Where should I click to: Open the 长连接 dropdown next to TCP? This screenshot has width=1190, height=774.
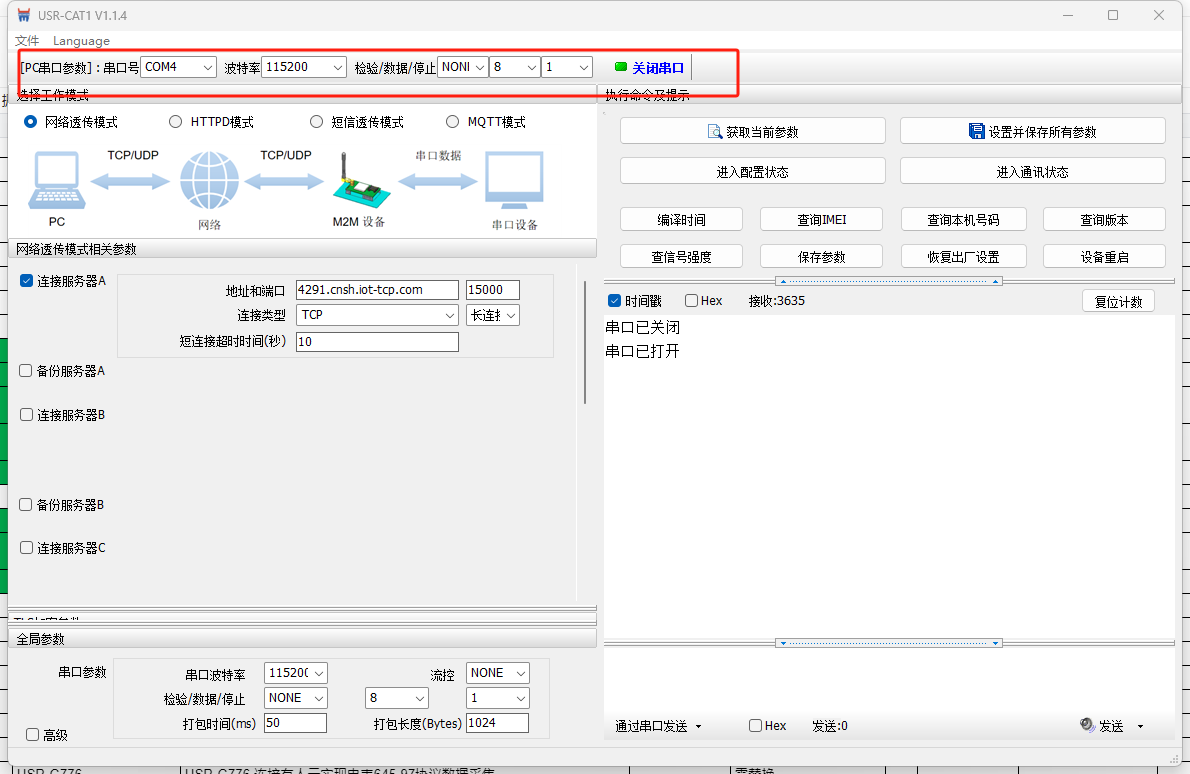coord(493,315)
